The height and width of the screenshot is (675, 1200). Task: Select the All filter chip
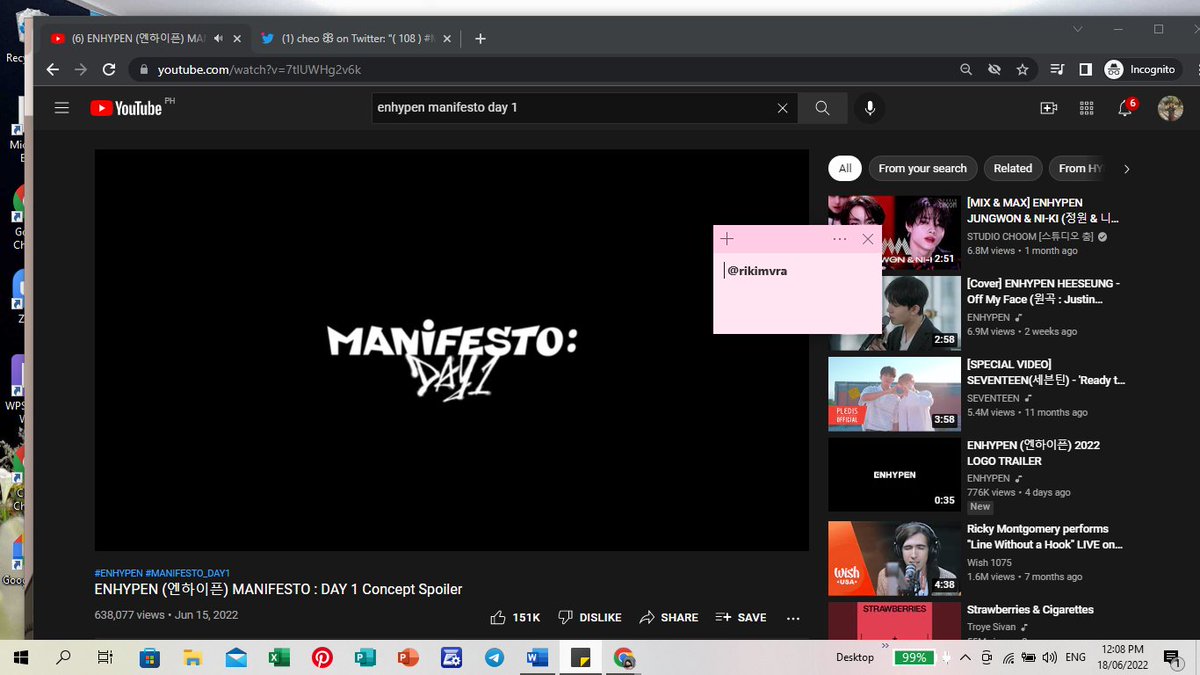pos(845,169)
